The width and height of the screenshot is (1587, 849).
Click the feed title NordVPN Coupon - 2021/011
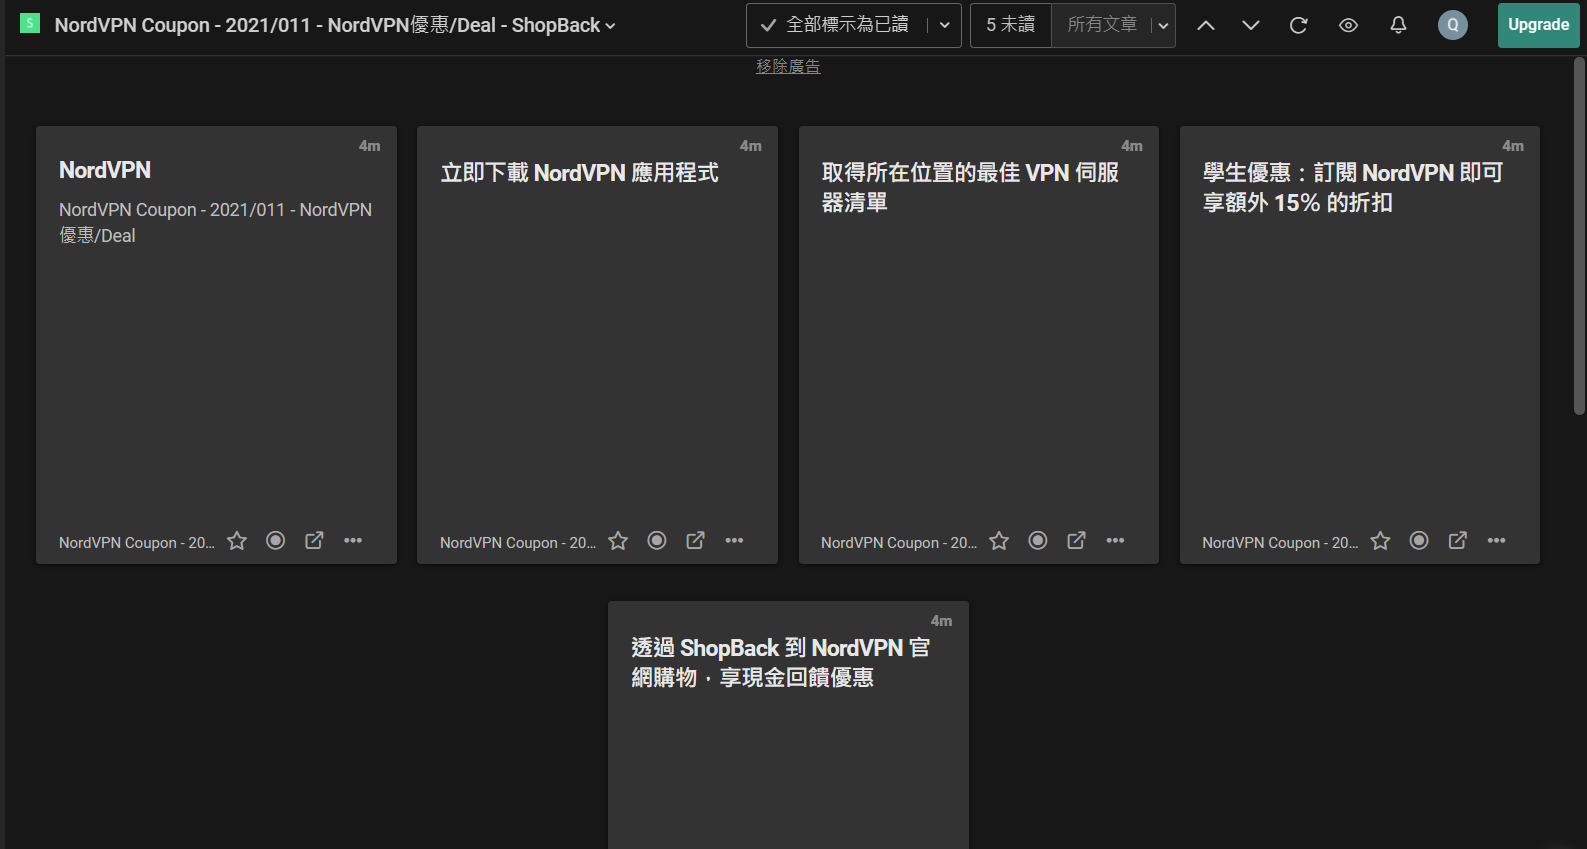tap(327, 25)
